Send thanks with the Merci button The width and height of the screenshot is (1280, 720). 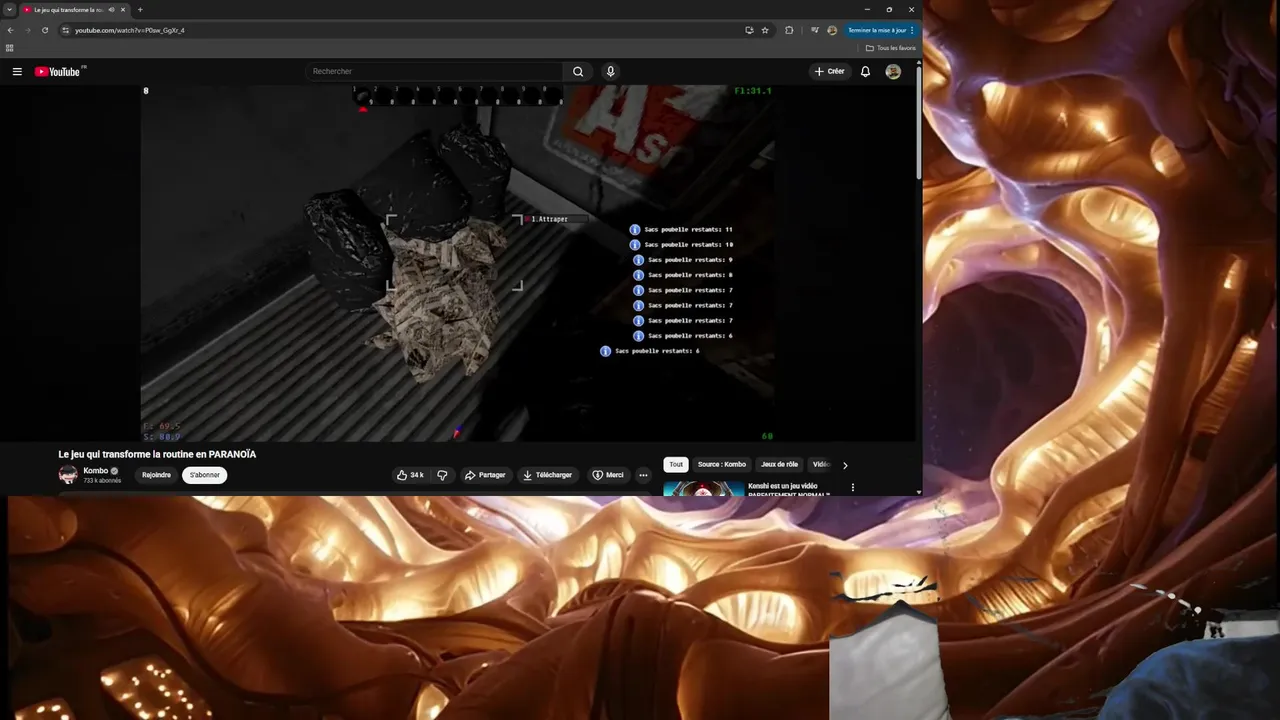coord(607,475)
